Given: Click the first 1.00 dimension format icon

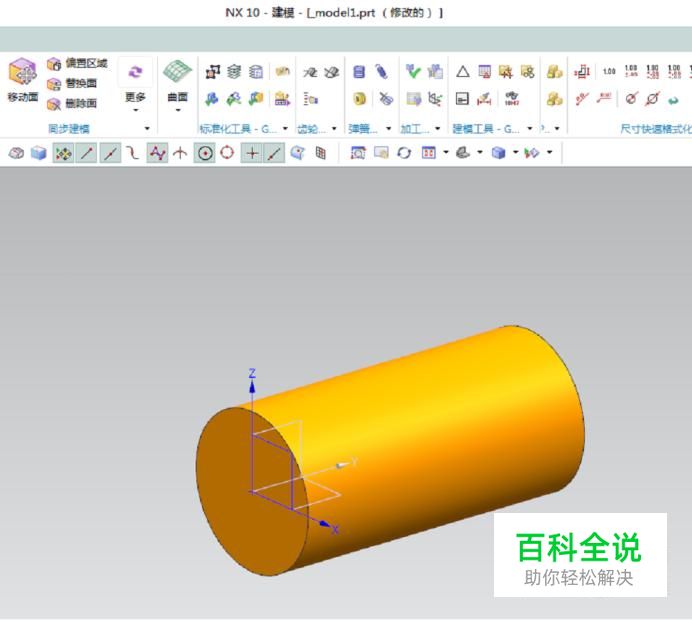Looking at the screenshot, I should click(x=609, y=71).
